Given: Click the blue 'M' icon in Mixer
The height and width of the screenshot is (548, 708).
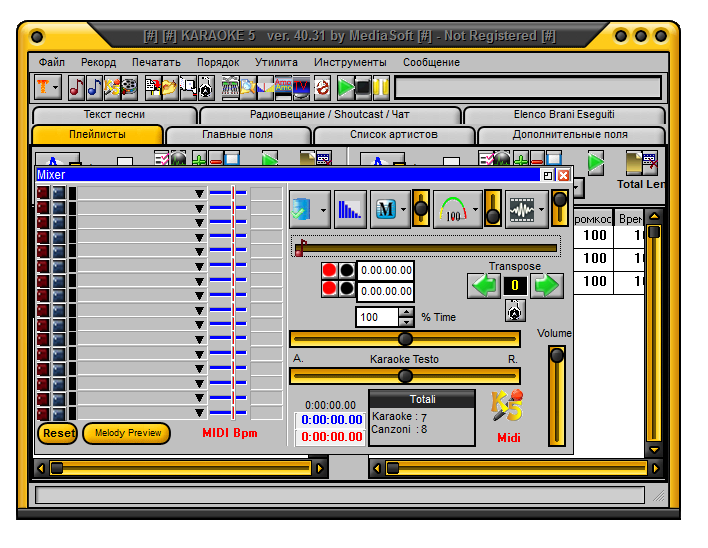Looking at the screenshot, I should (x=385, y=209).
